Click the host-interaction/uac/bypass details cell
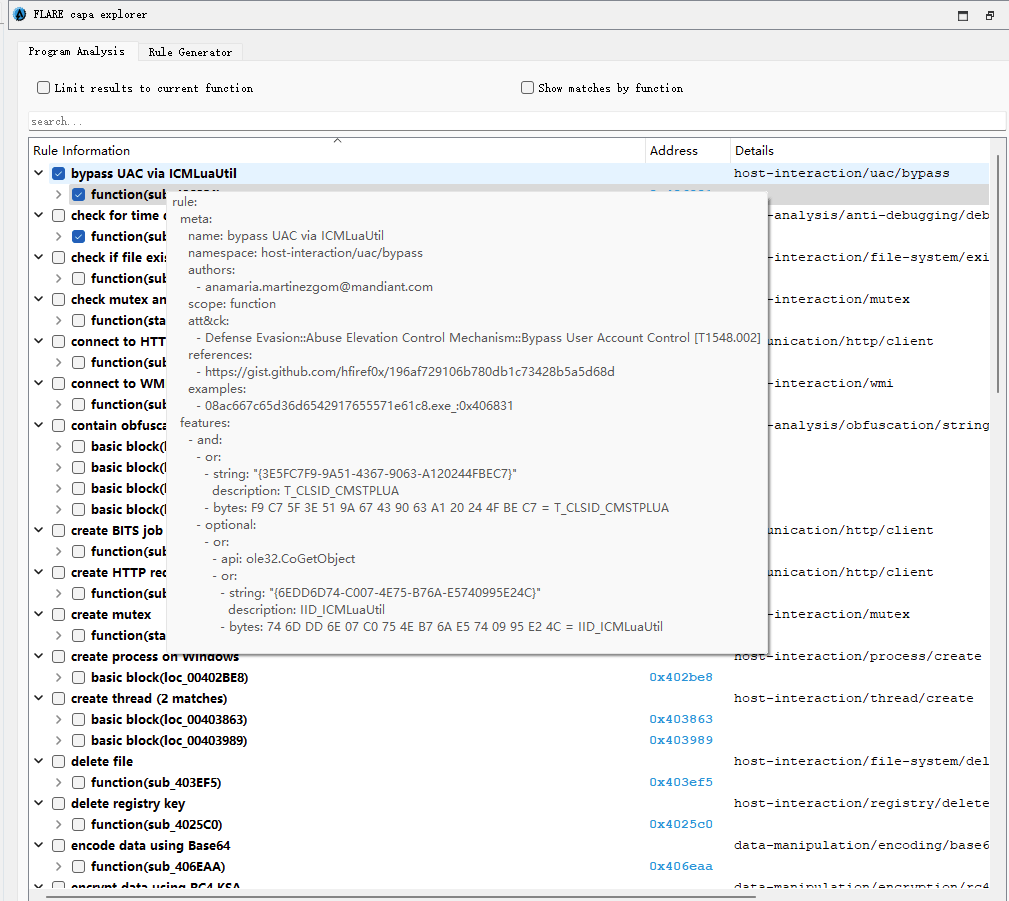The height and width of the screenshot is (901, 1009). click(841, 173)
